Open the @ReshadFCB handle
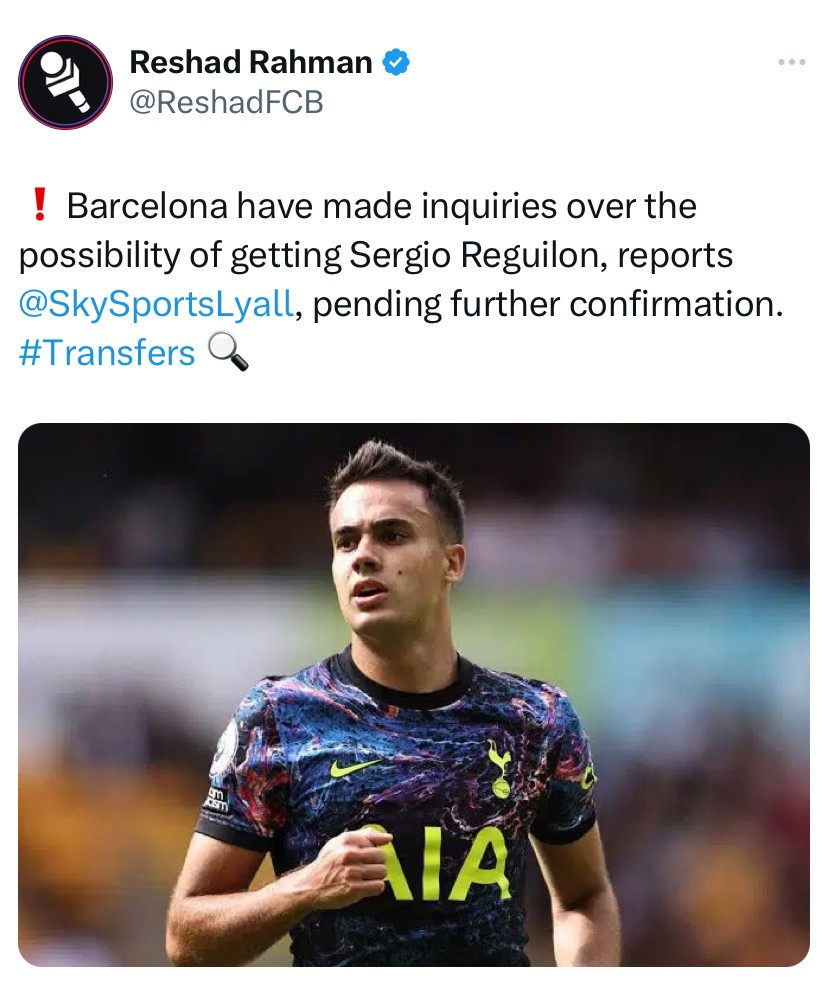 [226, 102]
